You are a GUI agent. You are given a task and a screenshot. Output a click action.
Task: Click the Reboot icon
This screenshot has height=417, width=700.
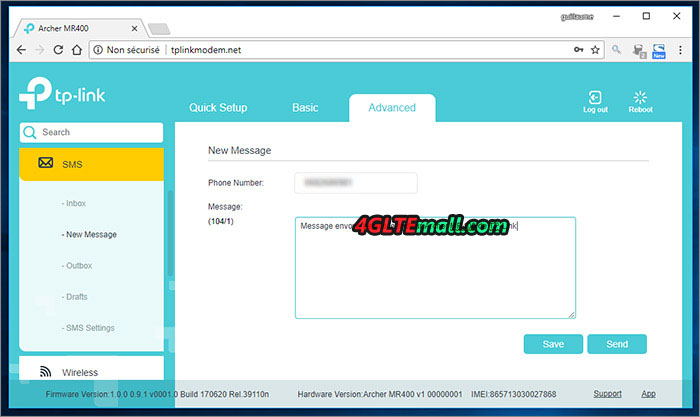(x=640, y=98)
